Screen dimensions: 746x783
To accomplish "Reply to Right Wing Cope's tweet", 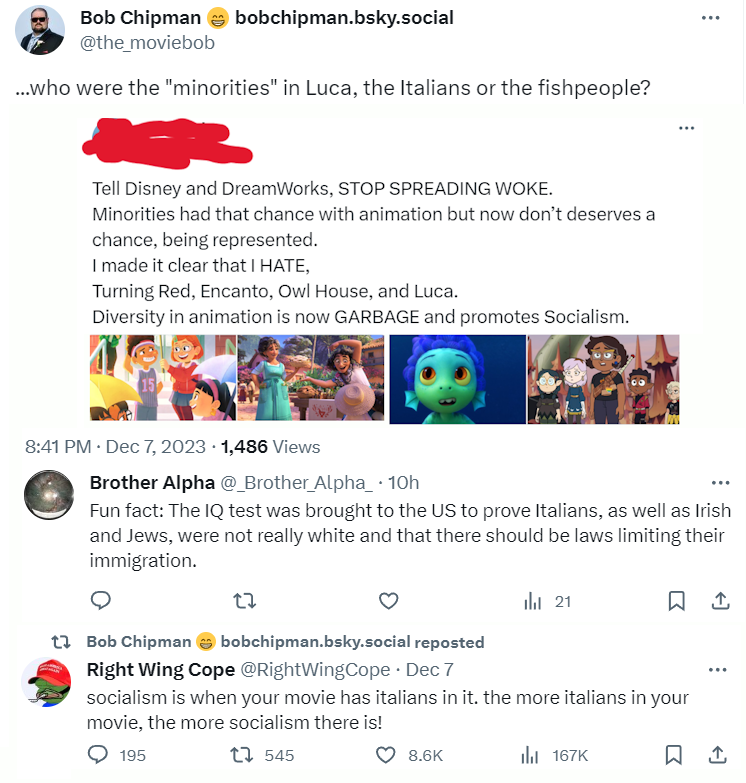I will tap(100, 755).
